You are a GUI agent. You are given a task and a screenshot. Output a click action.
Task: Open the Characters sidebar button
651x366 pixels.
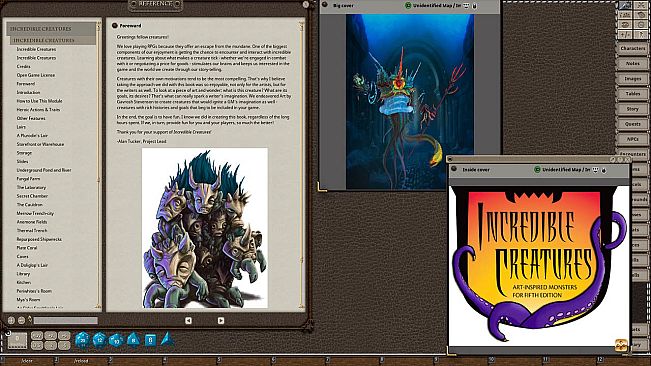pyautogui.click(x=633, y=49)
